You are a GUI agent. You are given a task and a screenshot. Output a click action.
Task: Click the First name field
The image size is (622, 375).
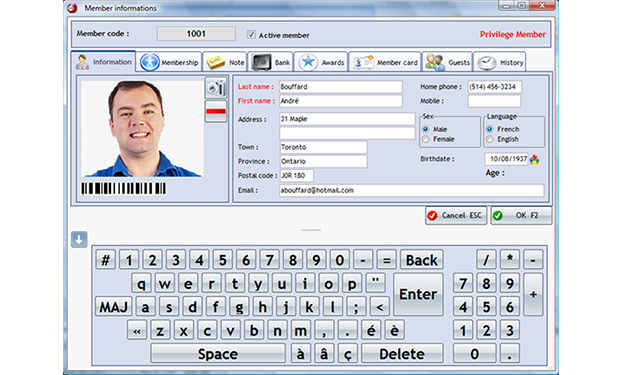click(341, 101)
